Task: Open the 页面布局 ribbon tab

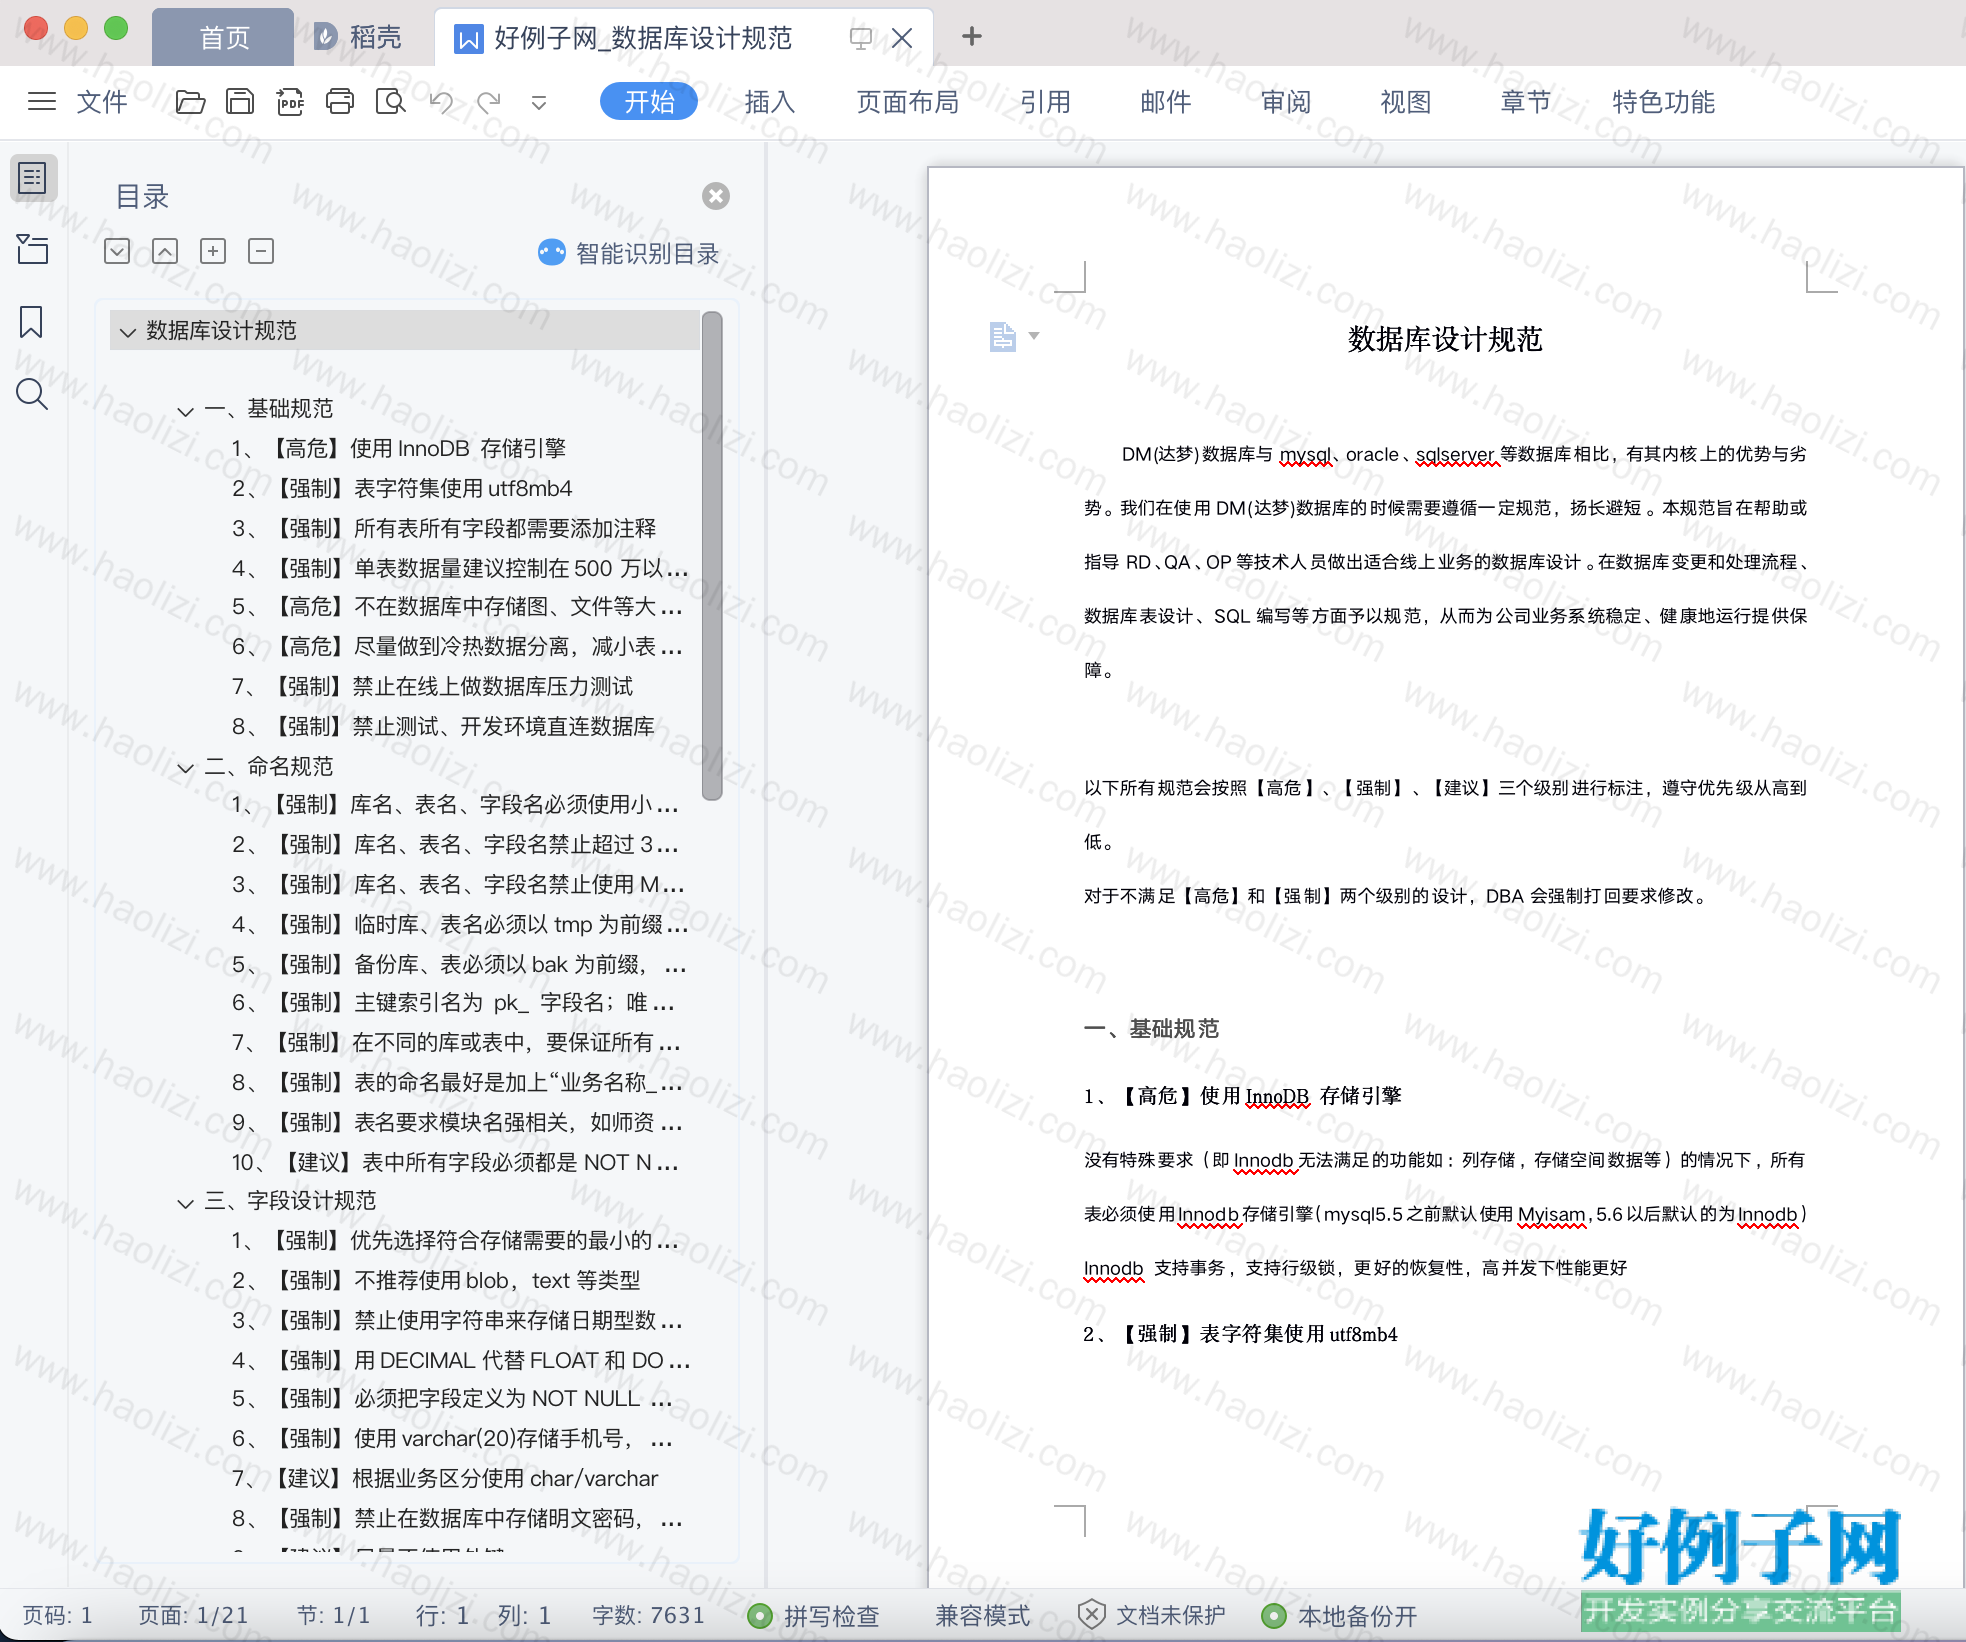Action: [x=908, y=101]
